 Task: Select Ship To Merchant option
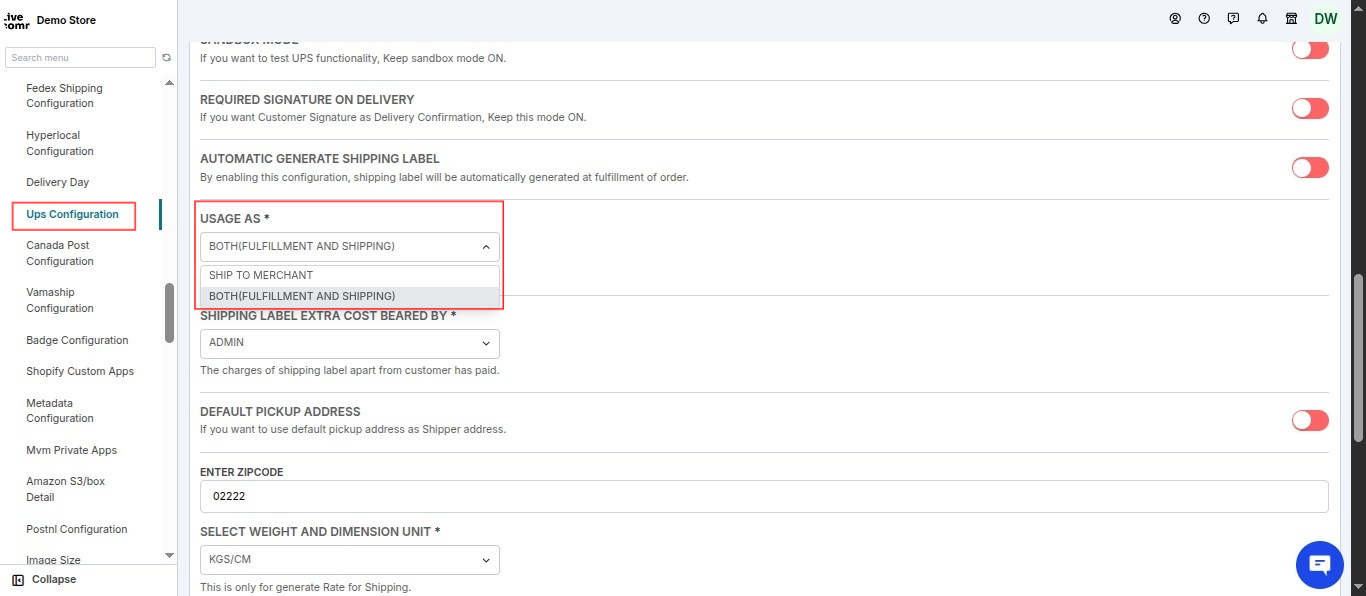(349, 275)
